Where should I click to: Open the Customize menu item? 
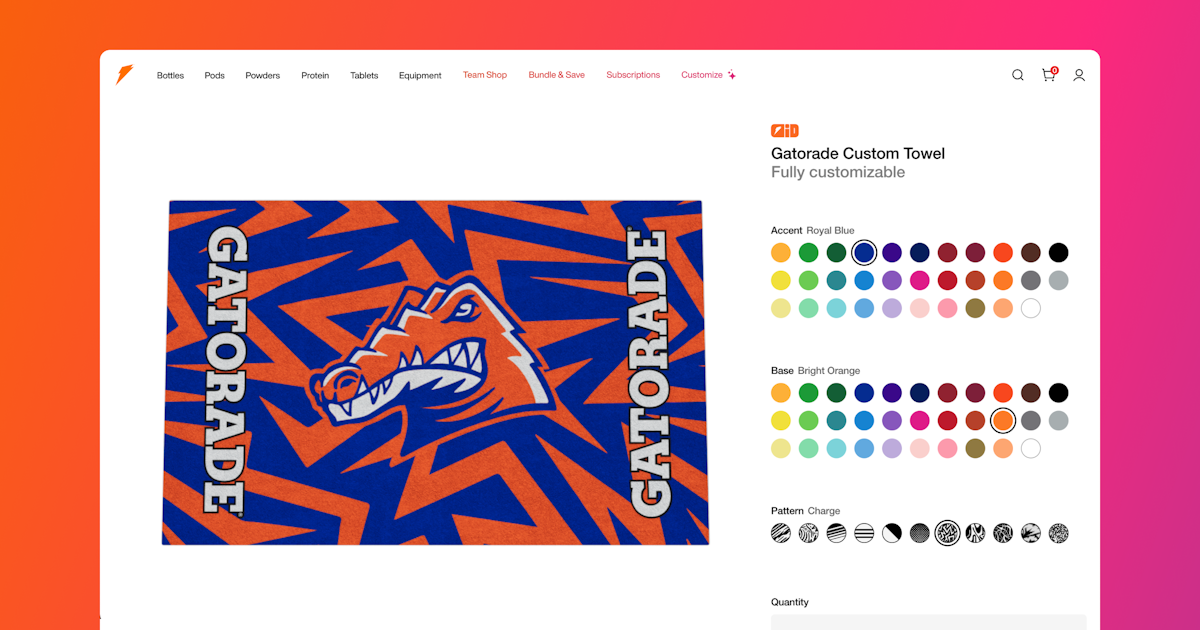pos(701,75)
